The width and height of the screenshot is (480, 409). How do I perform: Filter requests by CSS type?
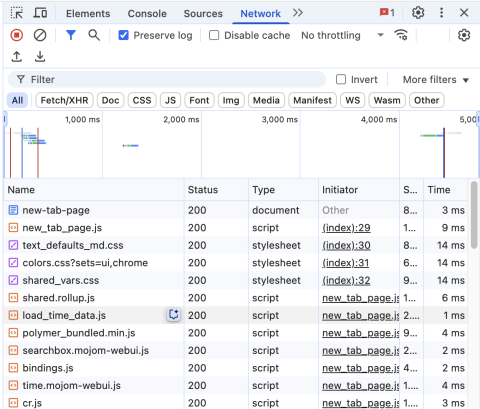pos(142,100)
